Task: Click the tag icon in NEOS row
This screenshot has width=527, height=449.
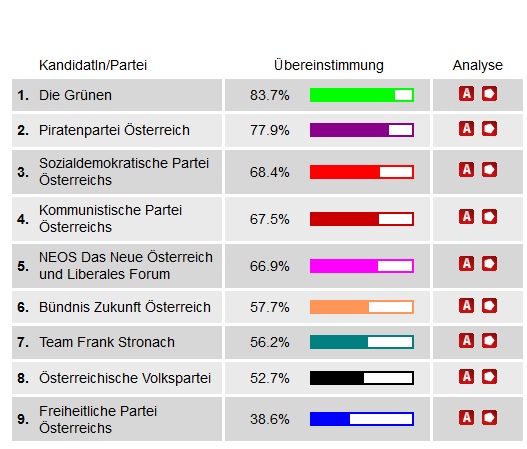Action: tap(489, 264)
